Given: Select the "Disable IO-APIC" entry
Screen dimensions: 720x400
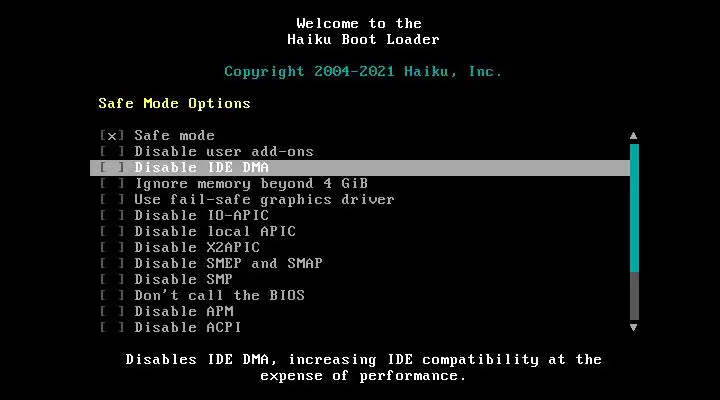Looking at the screenshot, I should pyautogui.click(x=202, y=215).
